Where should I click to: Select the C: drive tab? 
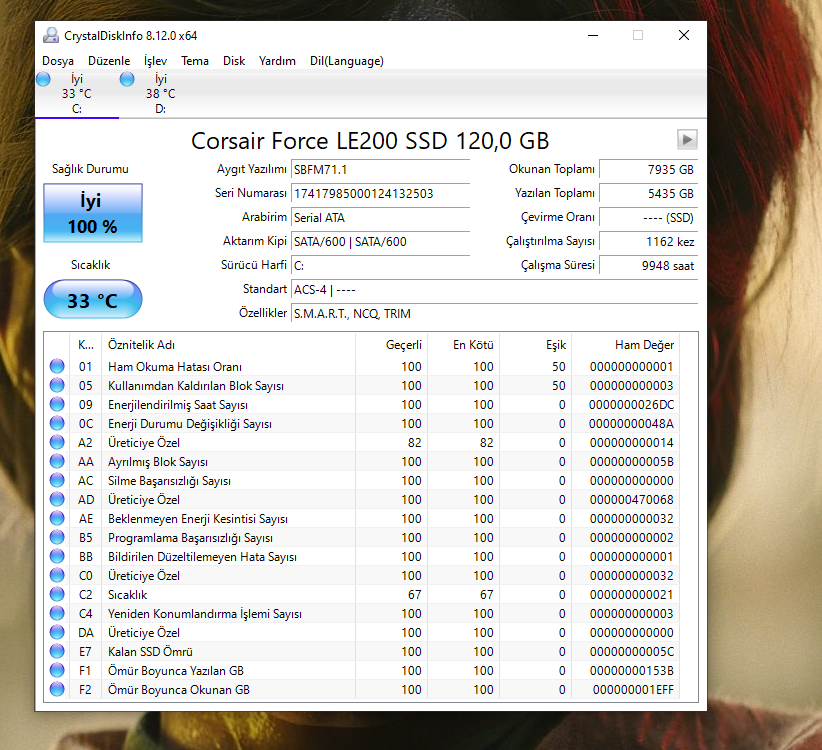77,94
